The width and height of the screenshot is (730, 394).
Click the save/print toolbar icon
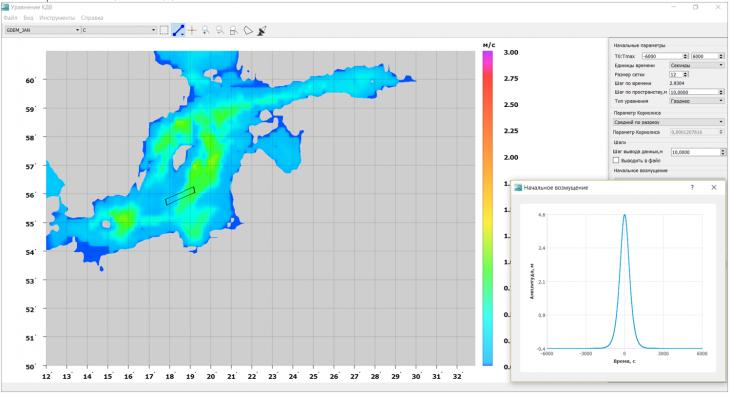(x=233, y=31)
